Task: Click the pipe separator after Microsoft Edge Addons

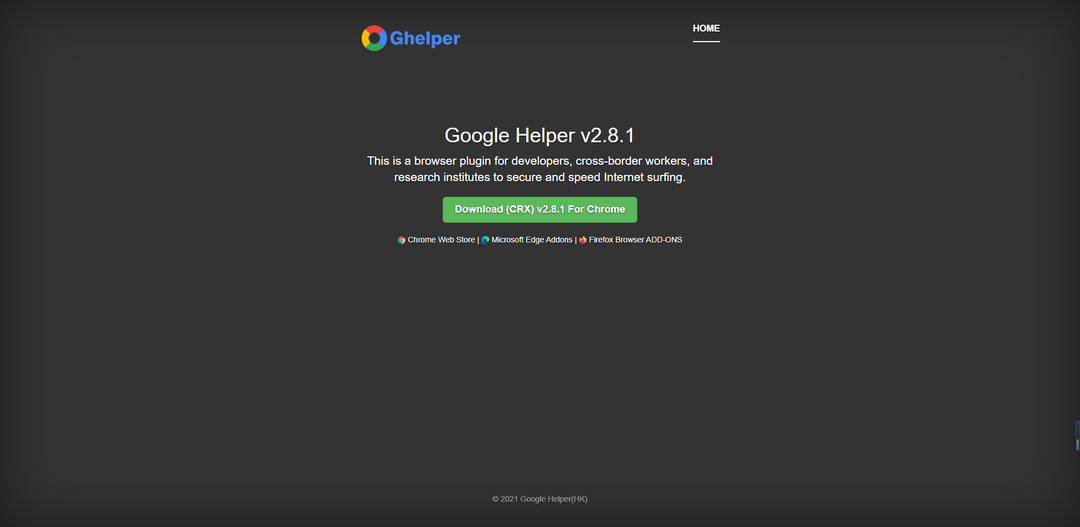Action: [575, 240]
